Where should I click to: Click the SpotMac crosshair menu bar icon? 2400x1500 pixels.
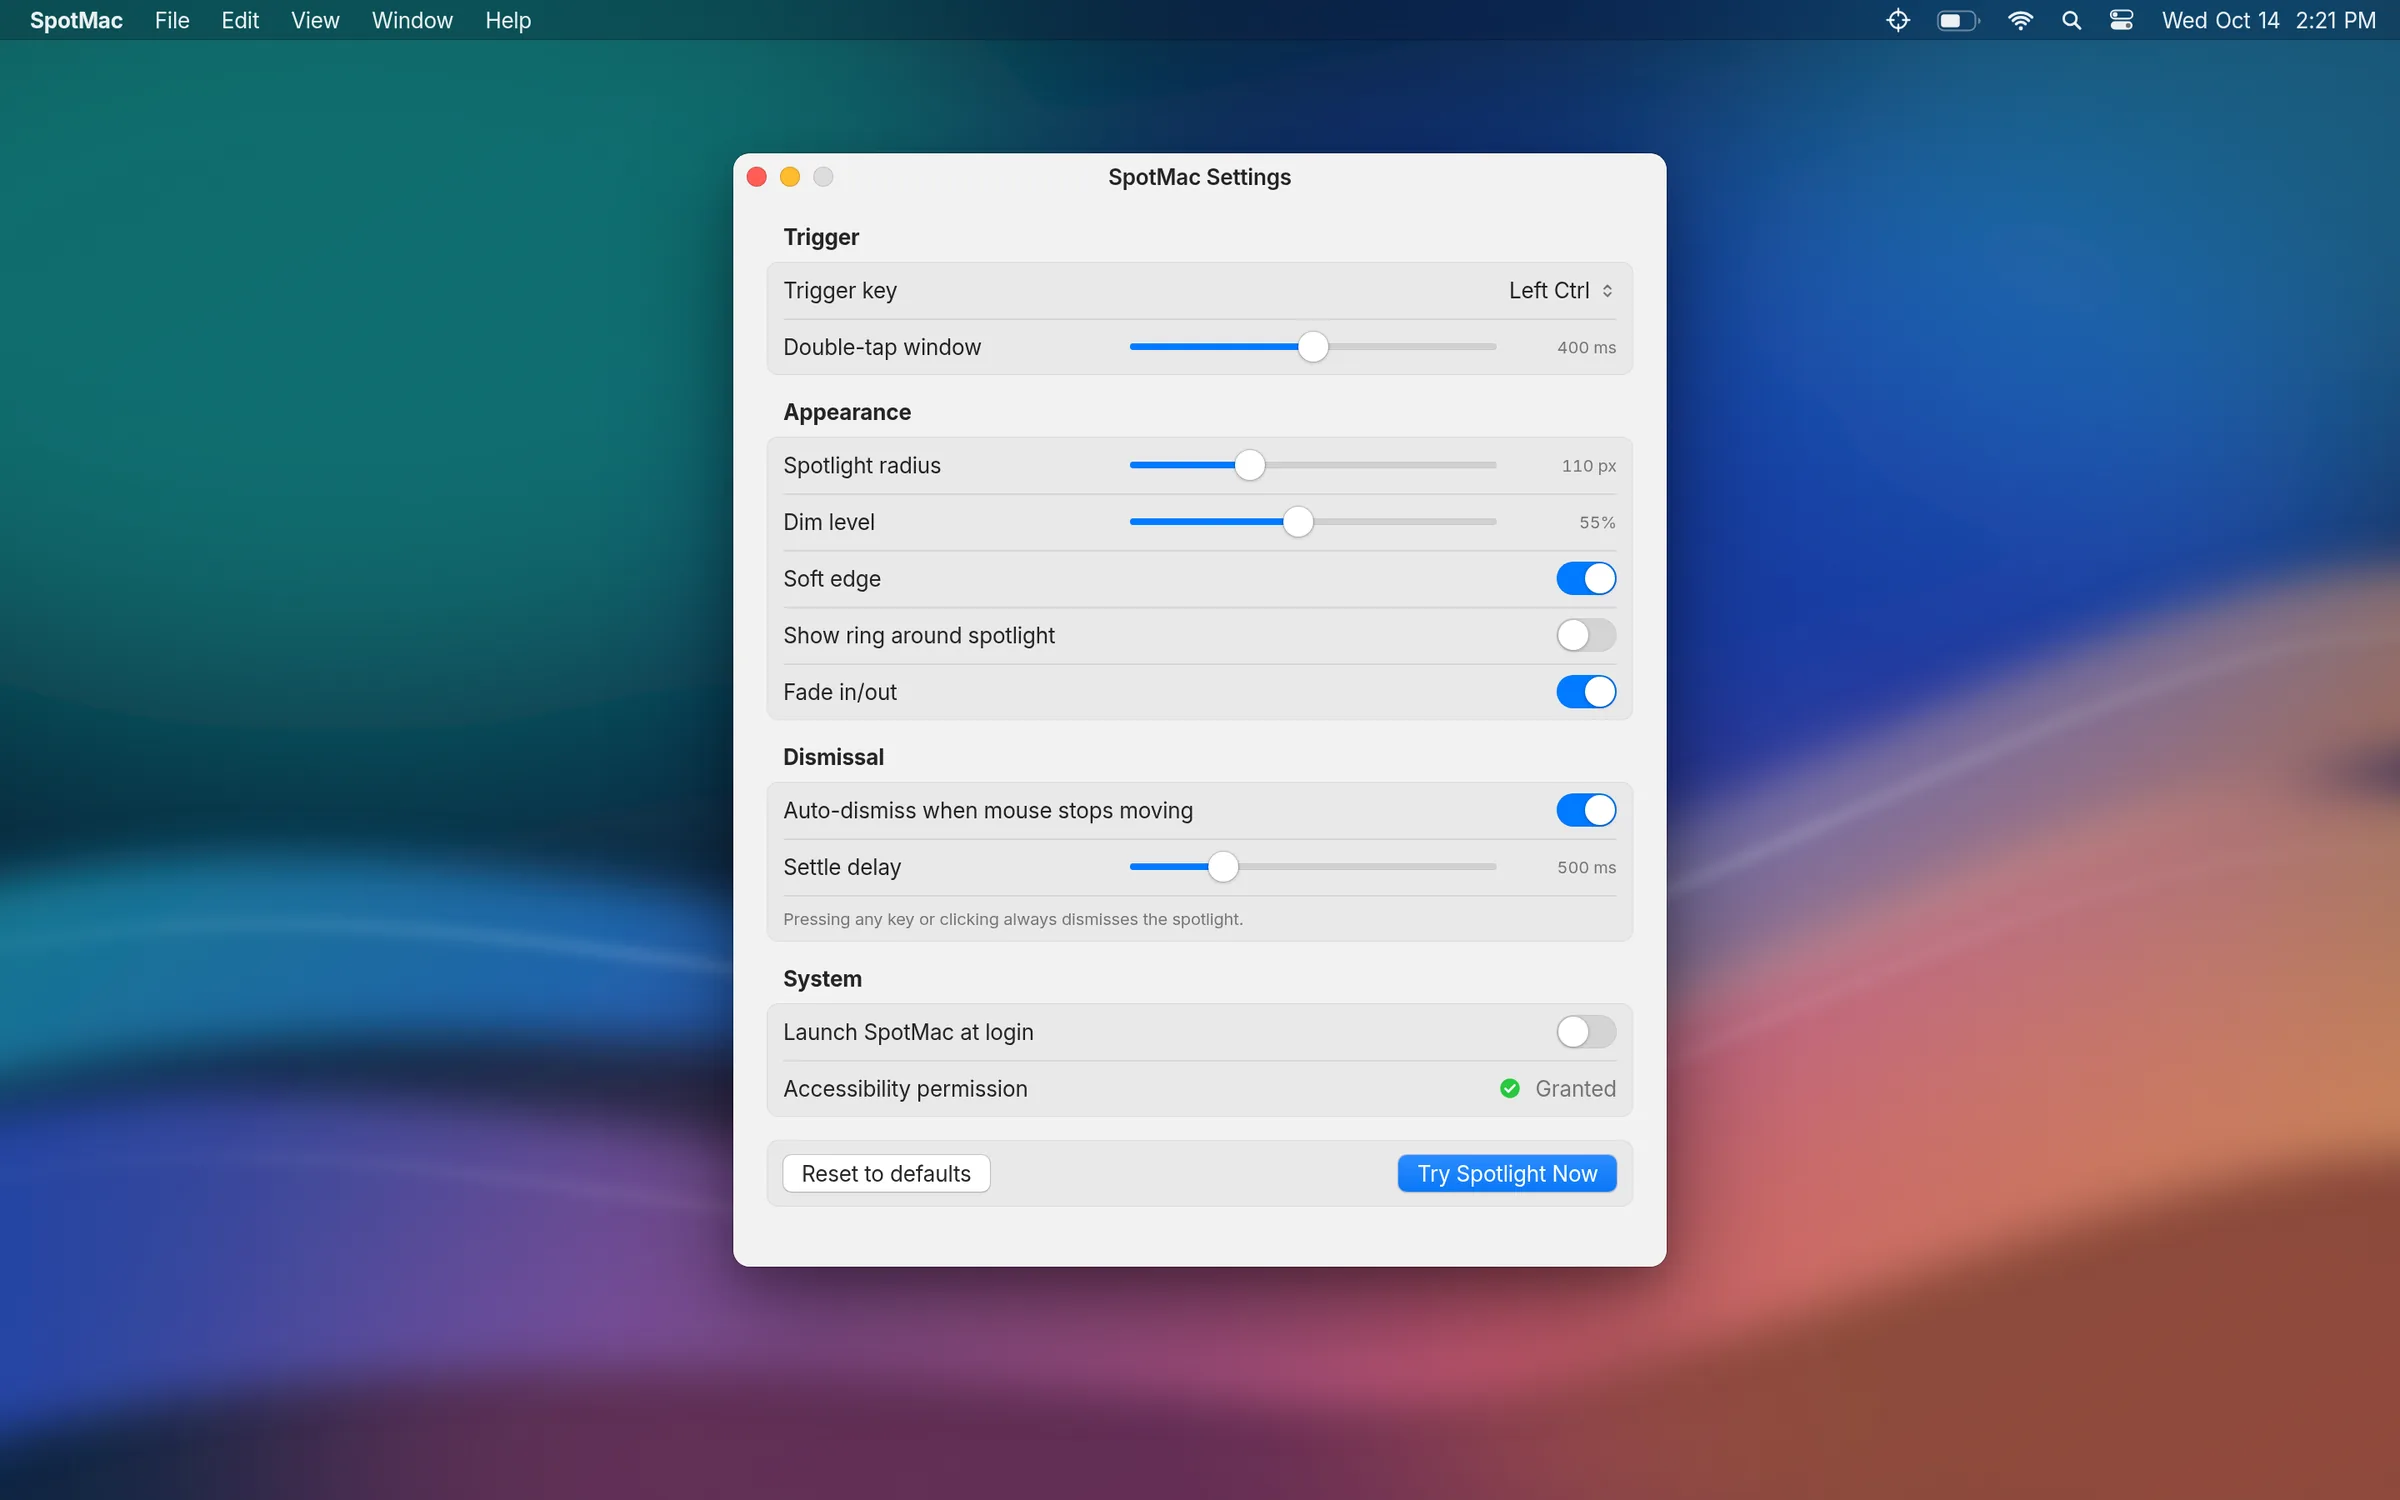1897,20
